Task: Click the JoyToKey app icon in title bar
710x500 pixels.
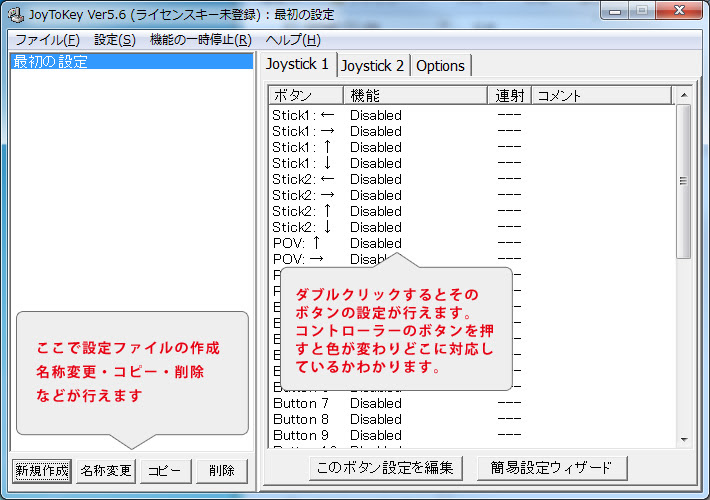Action: pos(16,14)
